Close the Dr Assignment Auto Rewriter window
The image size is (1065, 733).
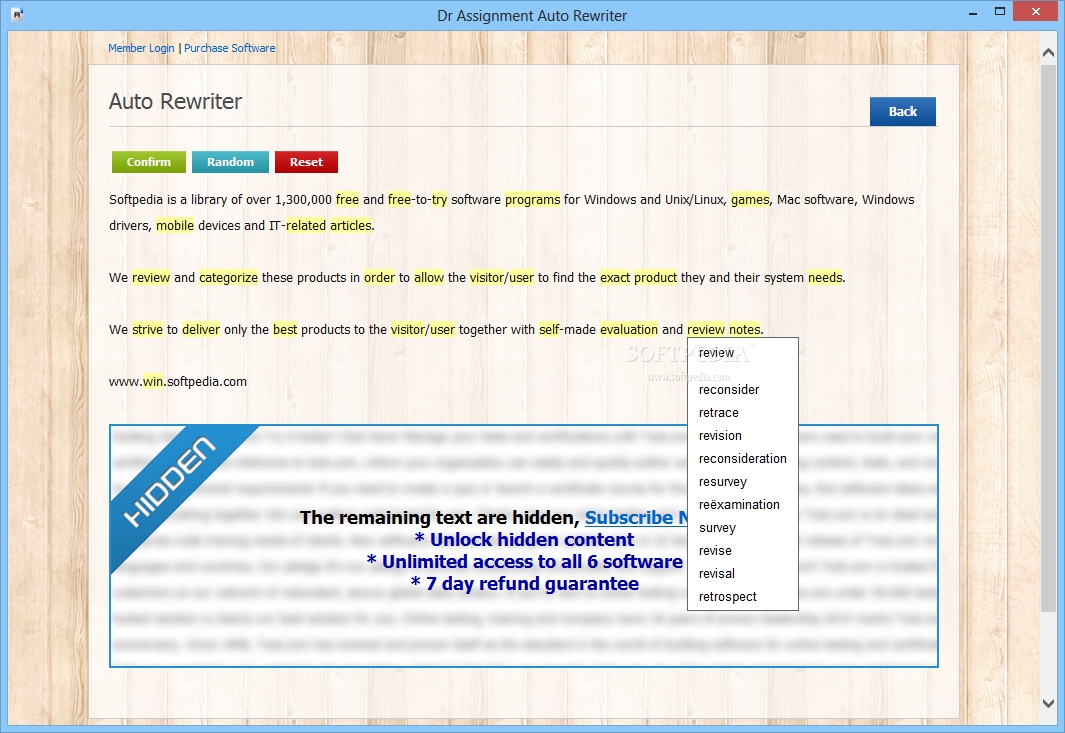[1036, 12]
